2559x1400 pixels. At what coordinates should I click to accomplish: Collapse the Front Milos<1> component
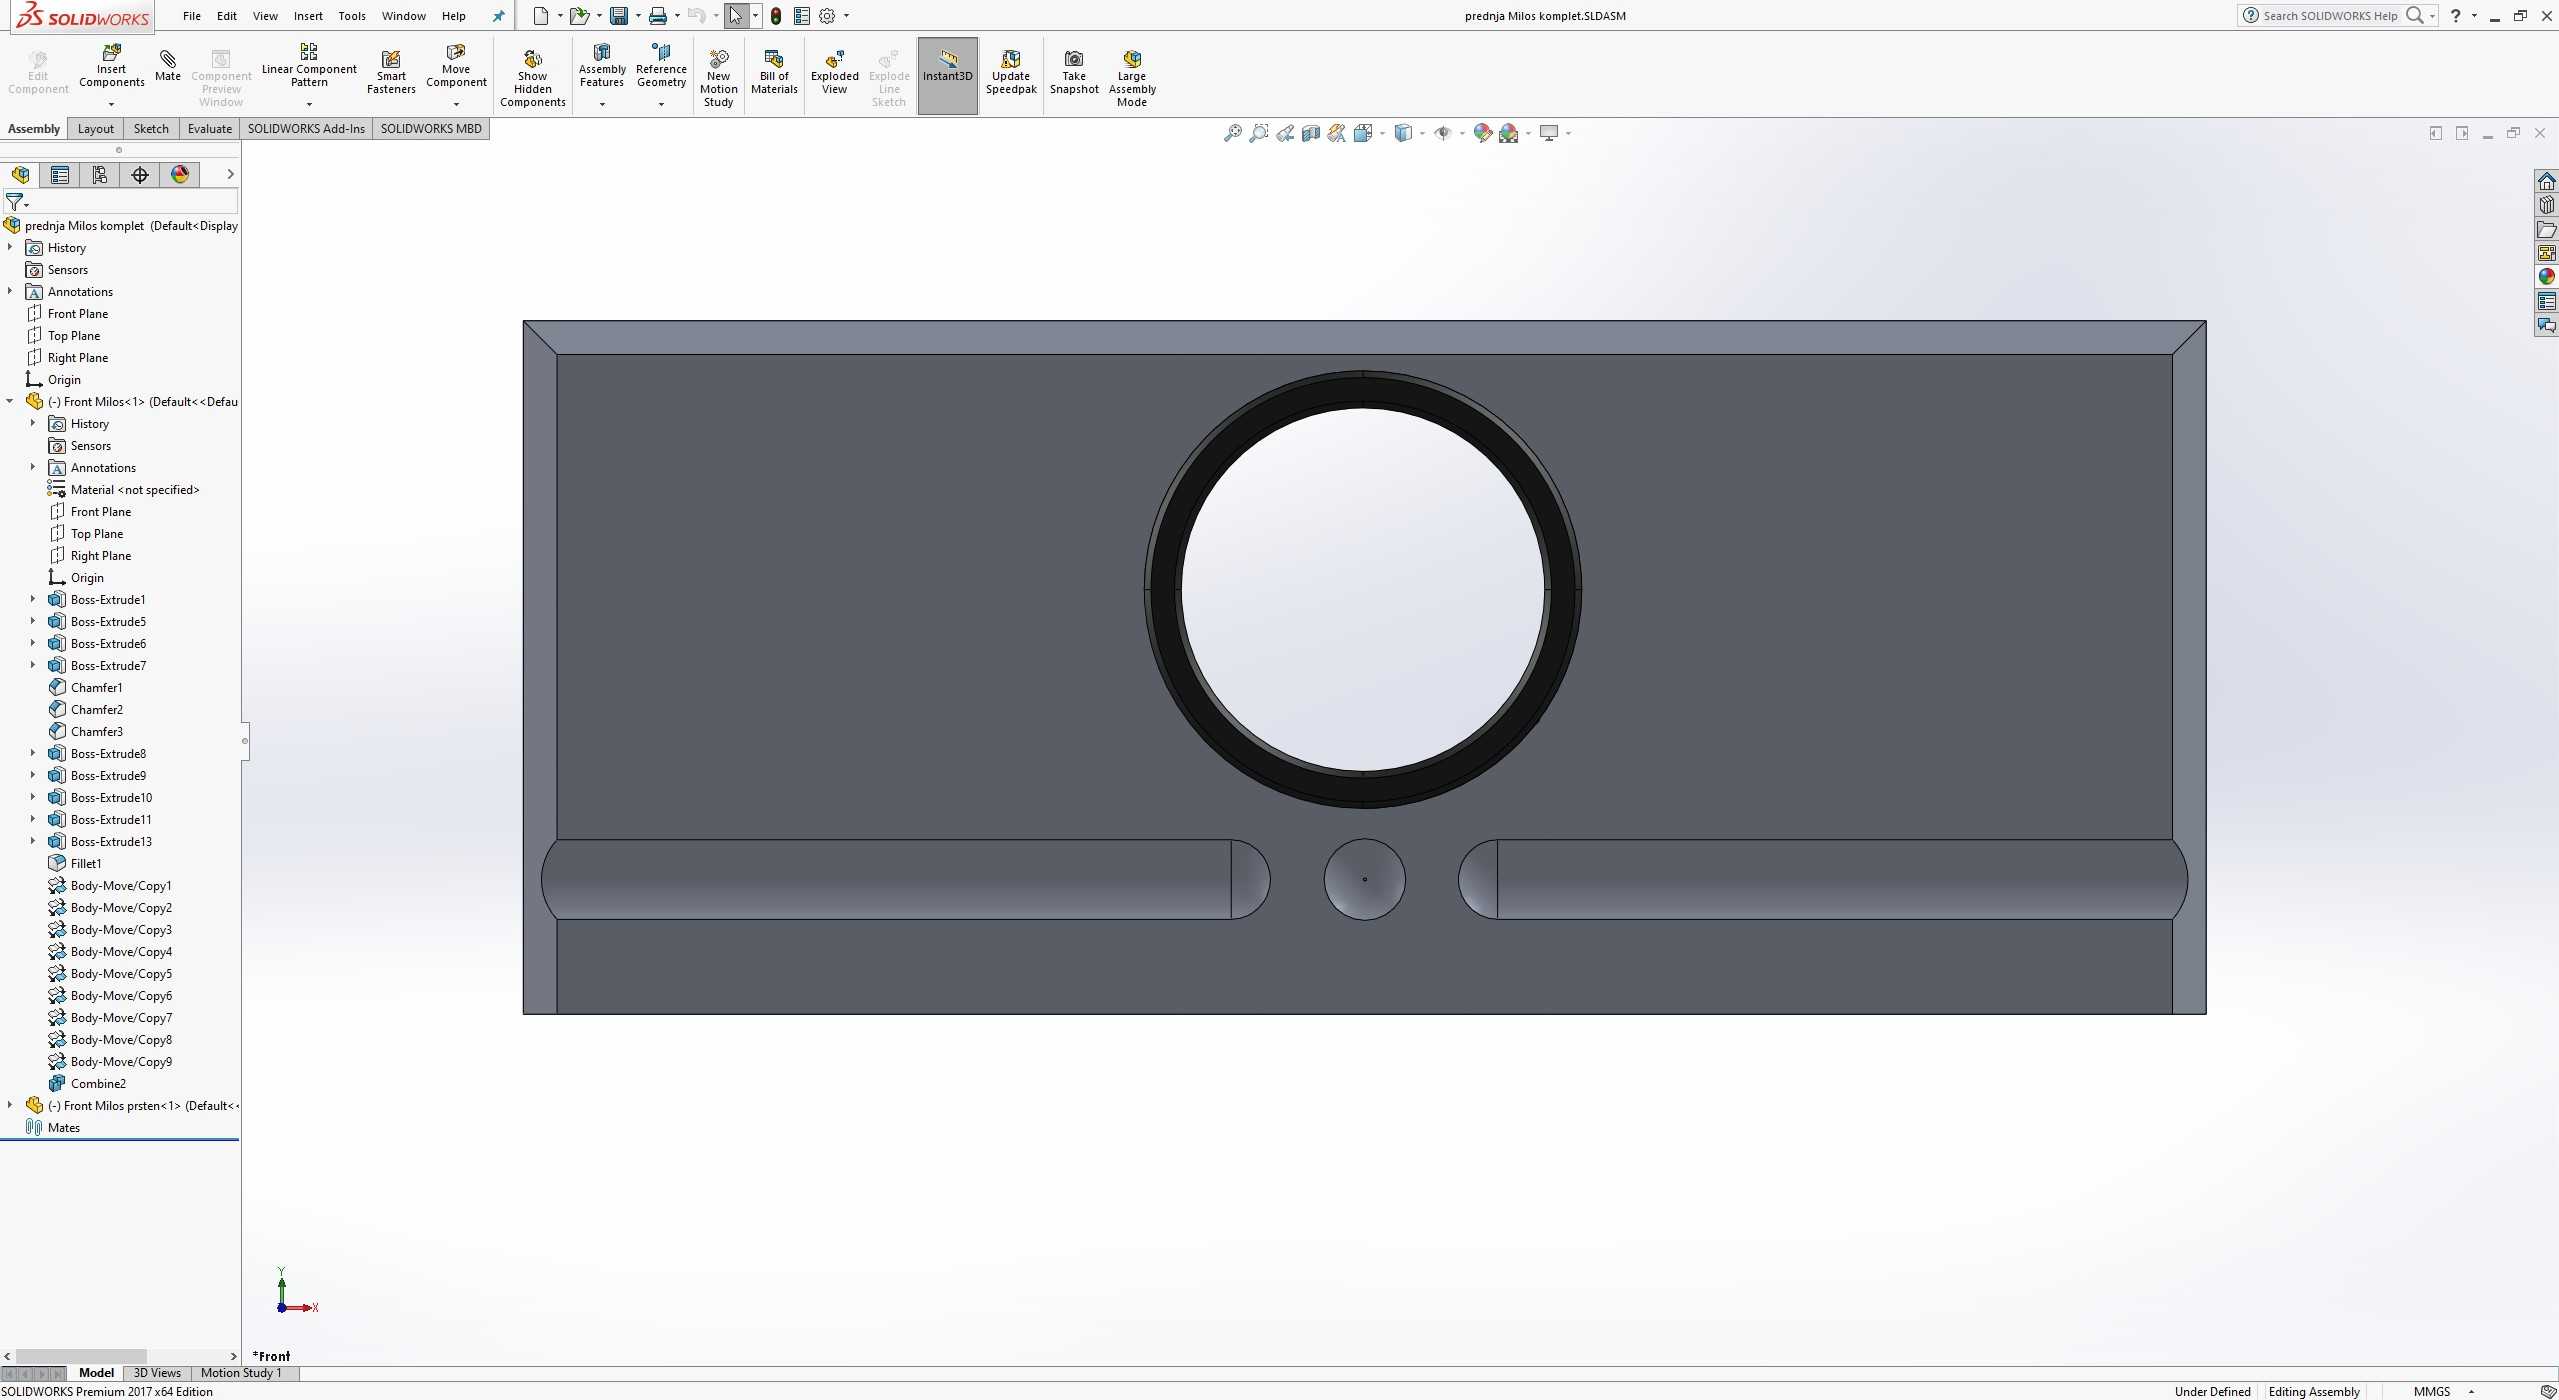coord(10,402)
